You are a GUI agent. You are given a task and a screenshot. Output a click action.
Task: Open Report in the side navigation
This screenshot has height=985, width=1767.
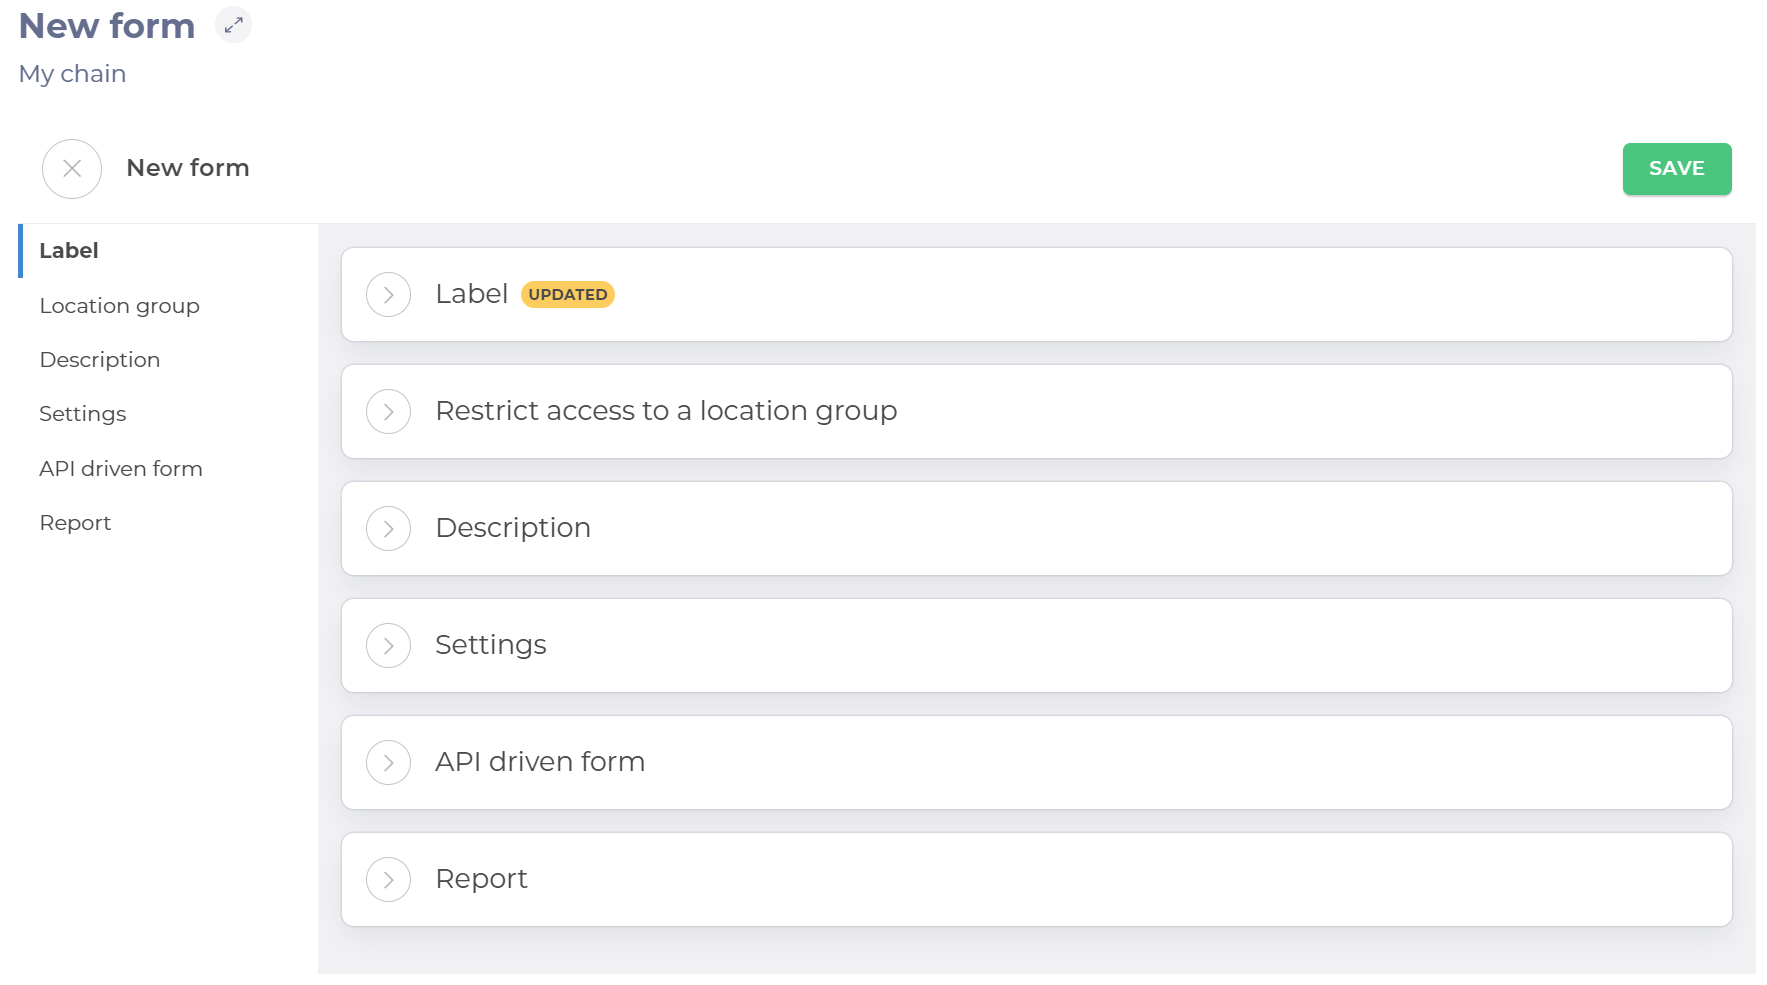click(x=75, y=523)
